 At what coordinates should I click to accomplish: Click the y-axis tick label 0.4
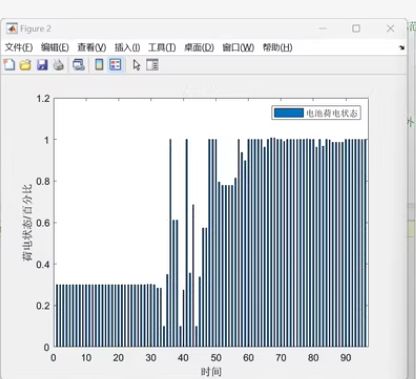[43, 265]
